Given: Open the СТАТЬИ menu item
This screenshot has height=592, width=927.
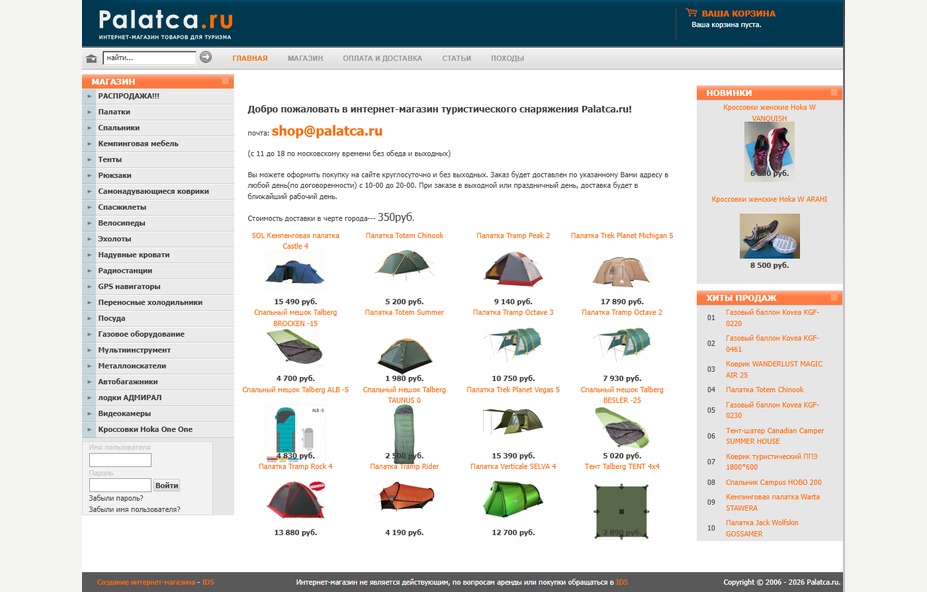Looking at the screenshot, I should 456,59.
